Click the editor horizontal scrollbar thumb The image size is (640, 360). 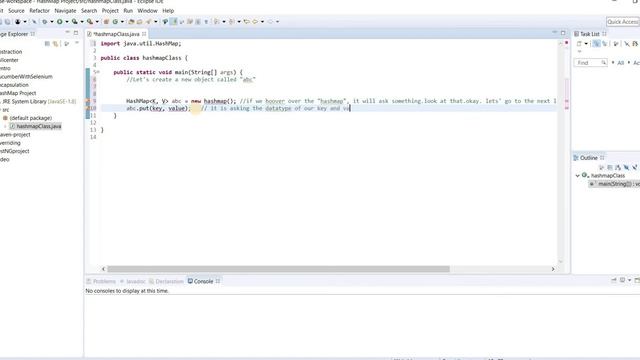point(278,269)
